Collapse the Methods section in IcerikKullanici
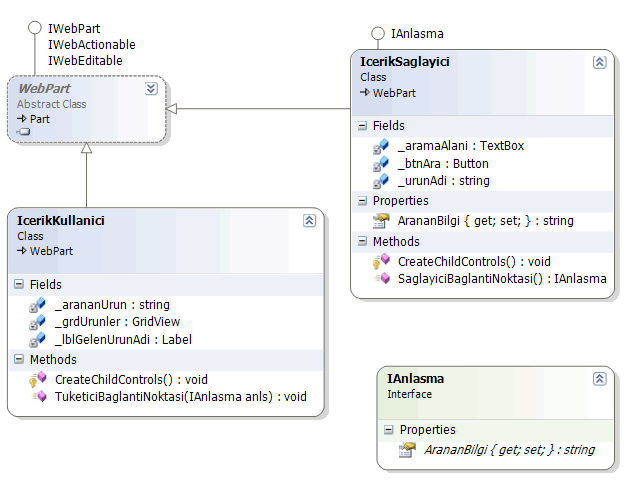This screenshot has width=630, height=486. tap(20, 360)
